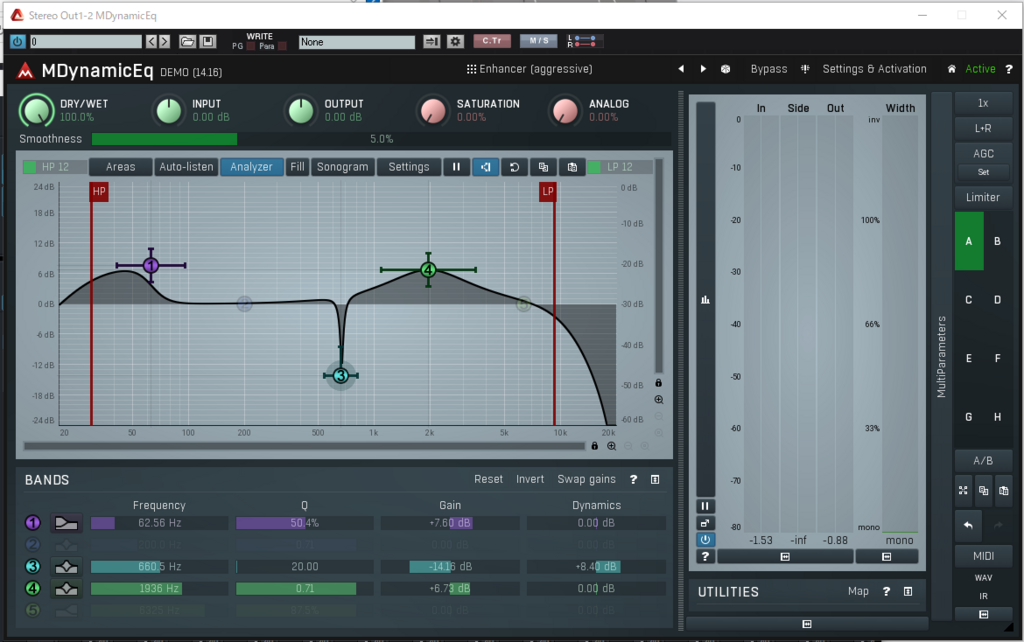Open band 4 filter type selector
Screen dimensions: 1024x642
[66, 588]
